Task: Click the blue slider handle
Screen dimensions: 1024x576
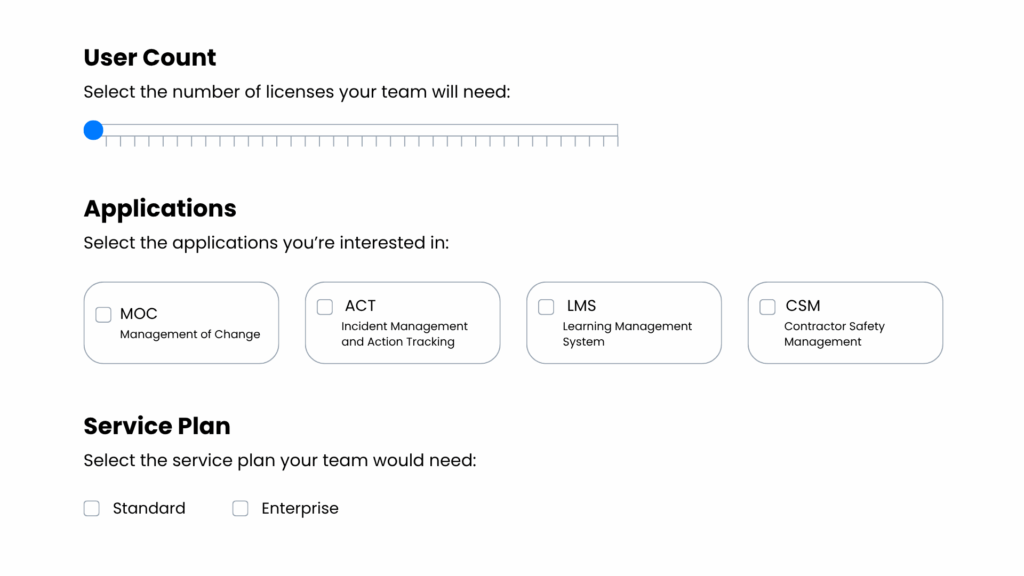Action: point(93,130)
